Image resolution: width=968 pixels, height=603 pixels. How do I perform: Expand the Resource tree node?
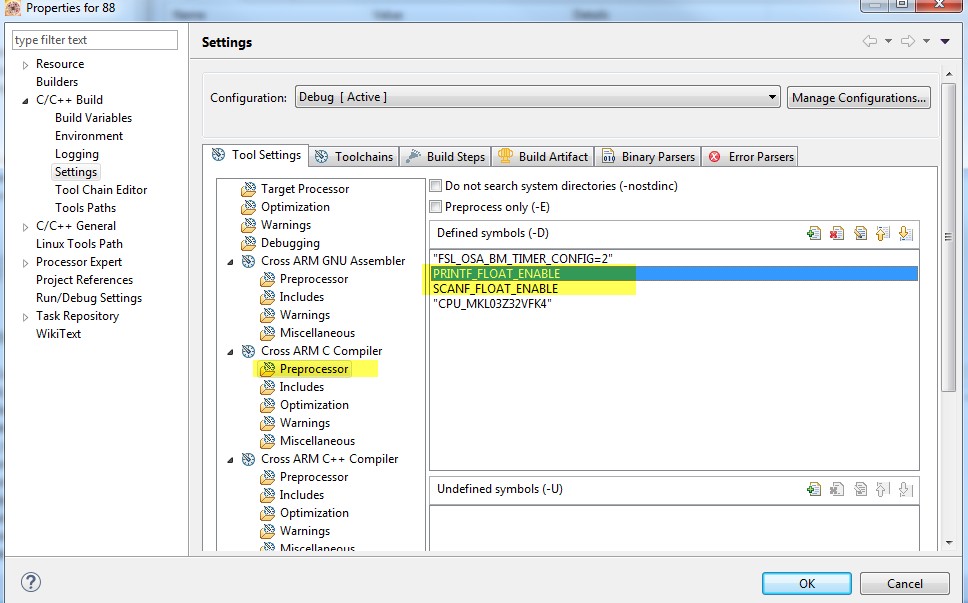25,65
